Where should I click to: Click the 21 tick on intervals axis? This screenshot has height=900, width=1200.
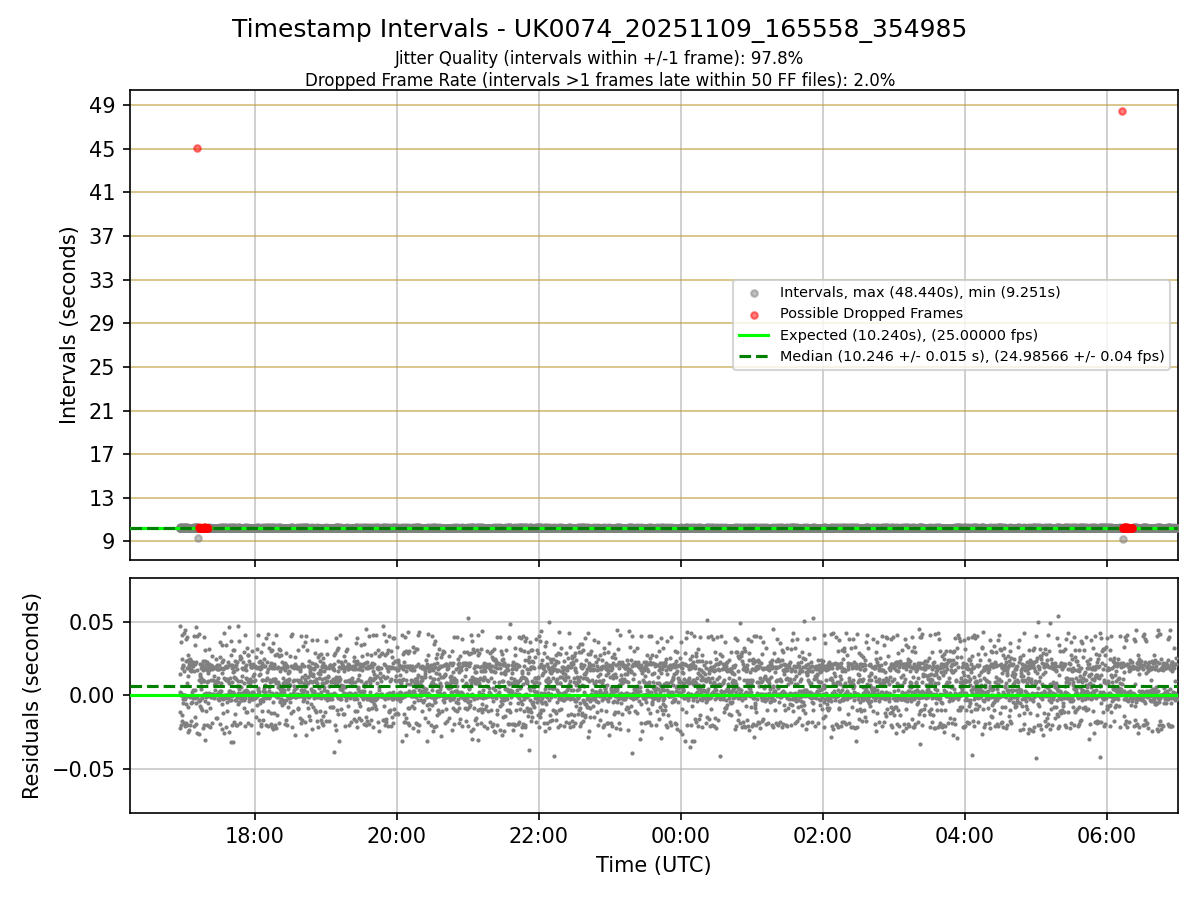coord(104,410)
